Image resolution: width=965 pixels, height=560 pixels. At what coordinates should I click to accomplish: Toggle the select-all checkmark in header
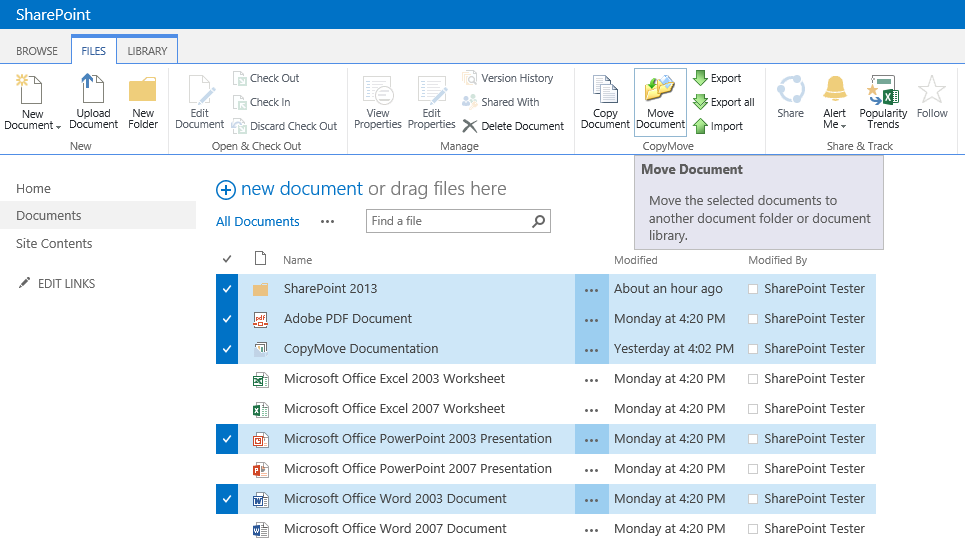click(227, 259)
